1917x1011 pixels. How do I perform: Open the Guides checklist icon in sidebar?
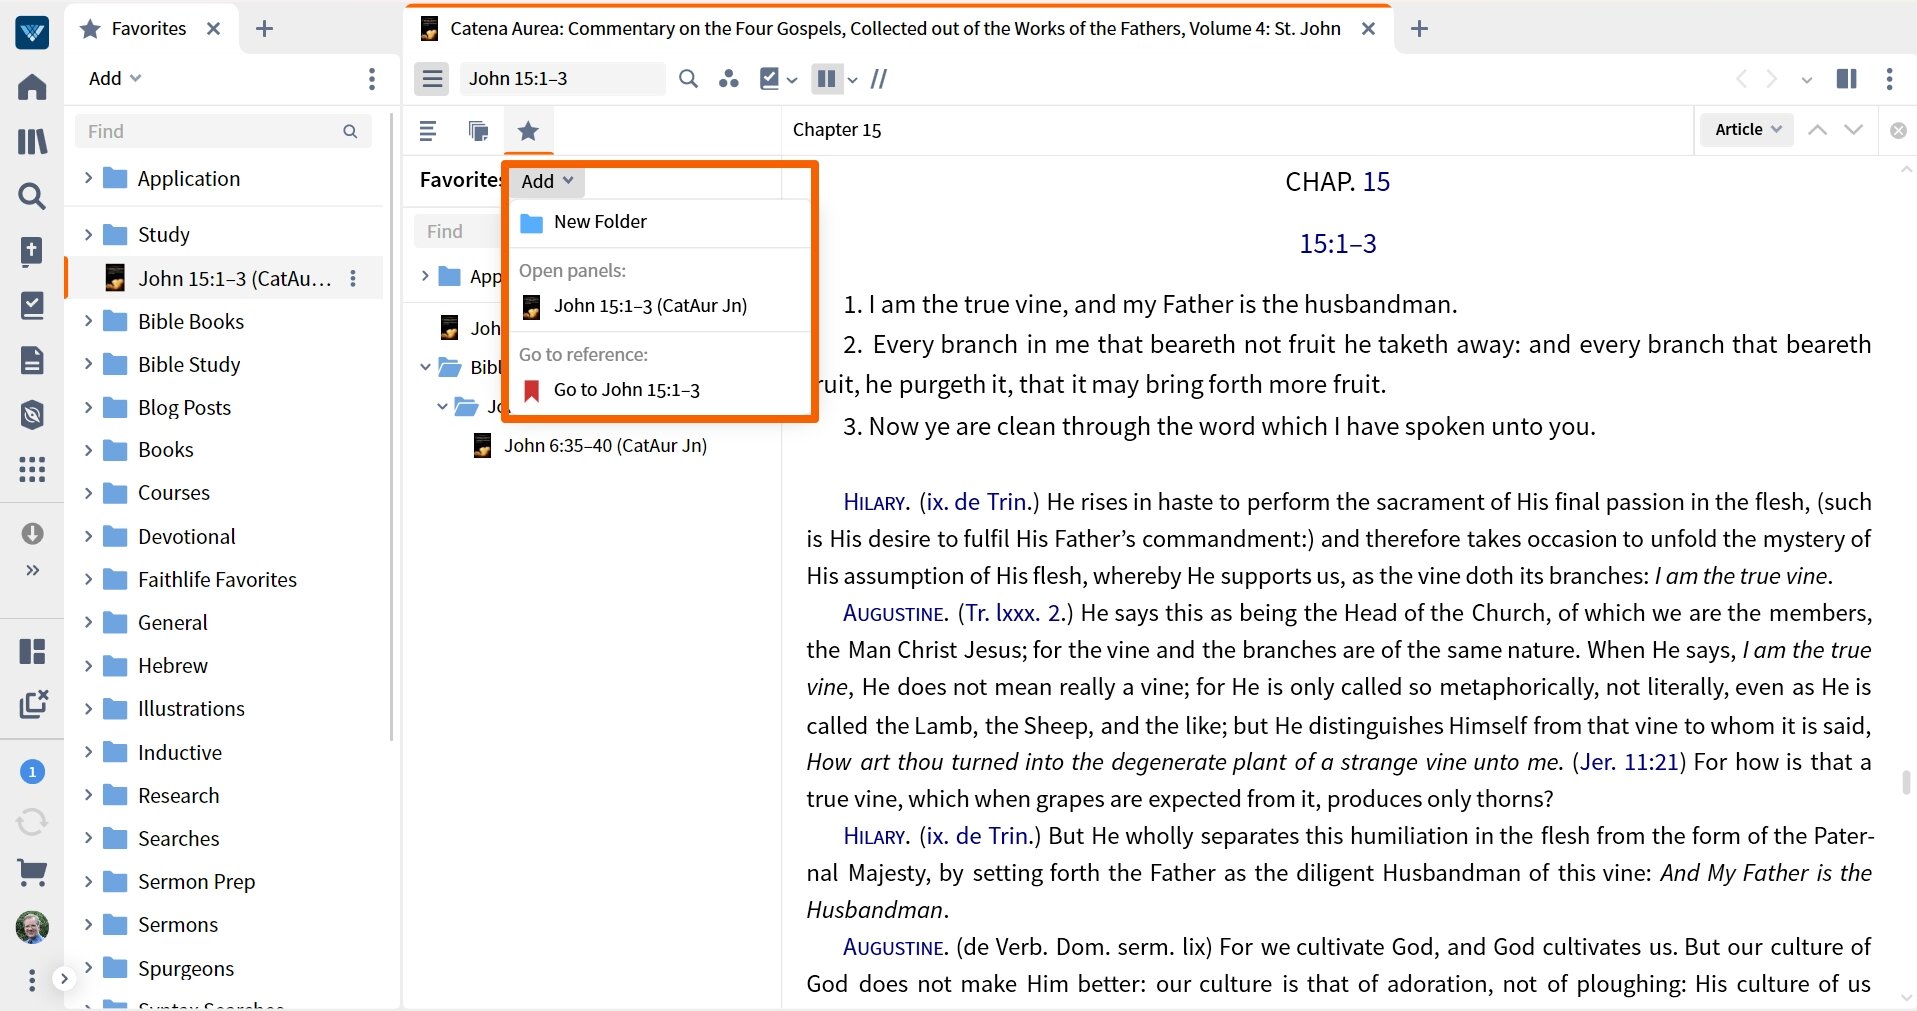pos(32,305)
